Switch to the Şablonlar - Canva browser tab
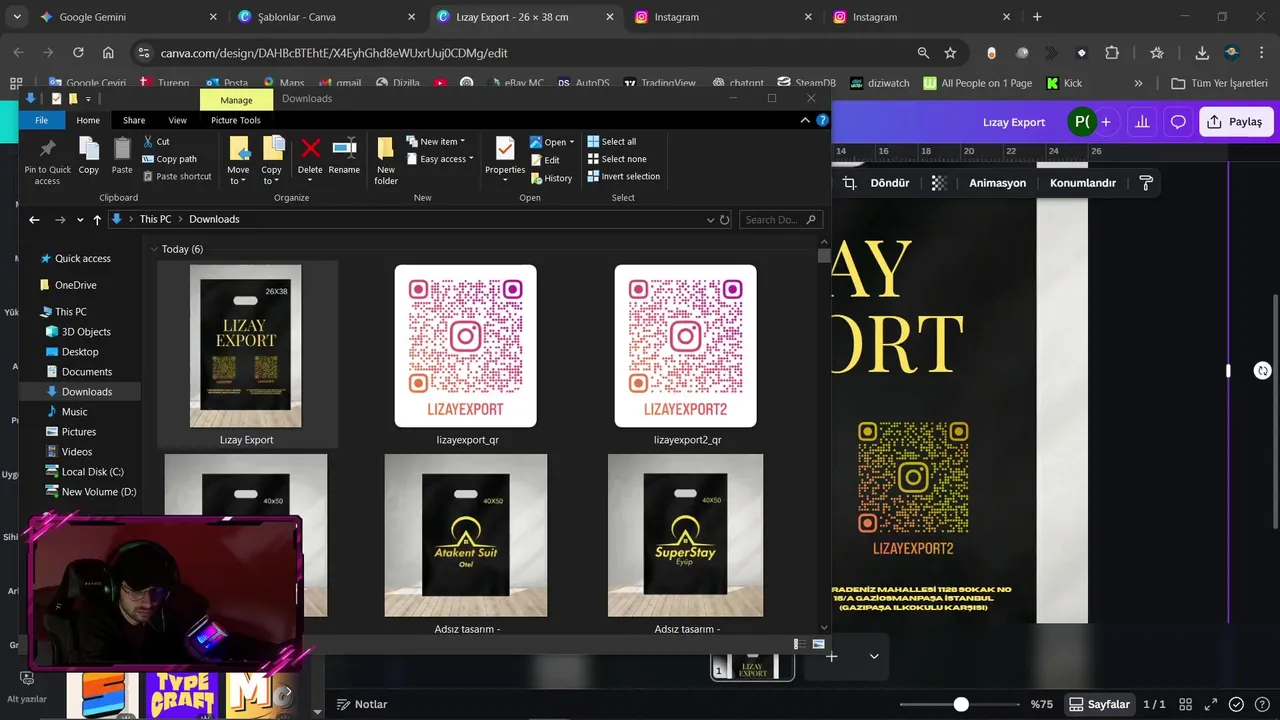Viewport: 1280px width, 720px height. 326,17
